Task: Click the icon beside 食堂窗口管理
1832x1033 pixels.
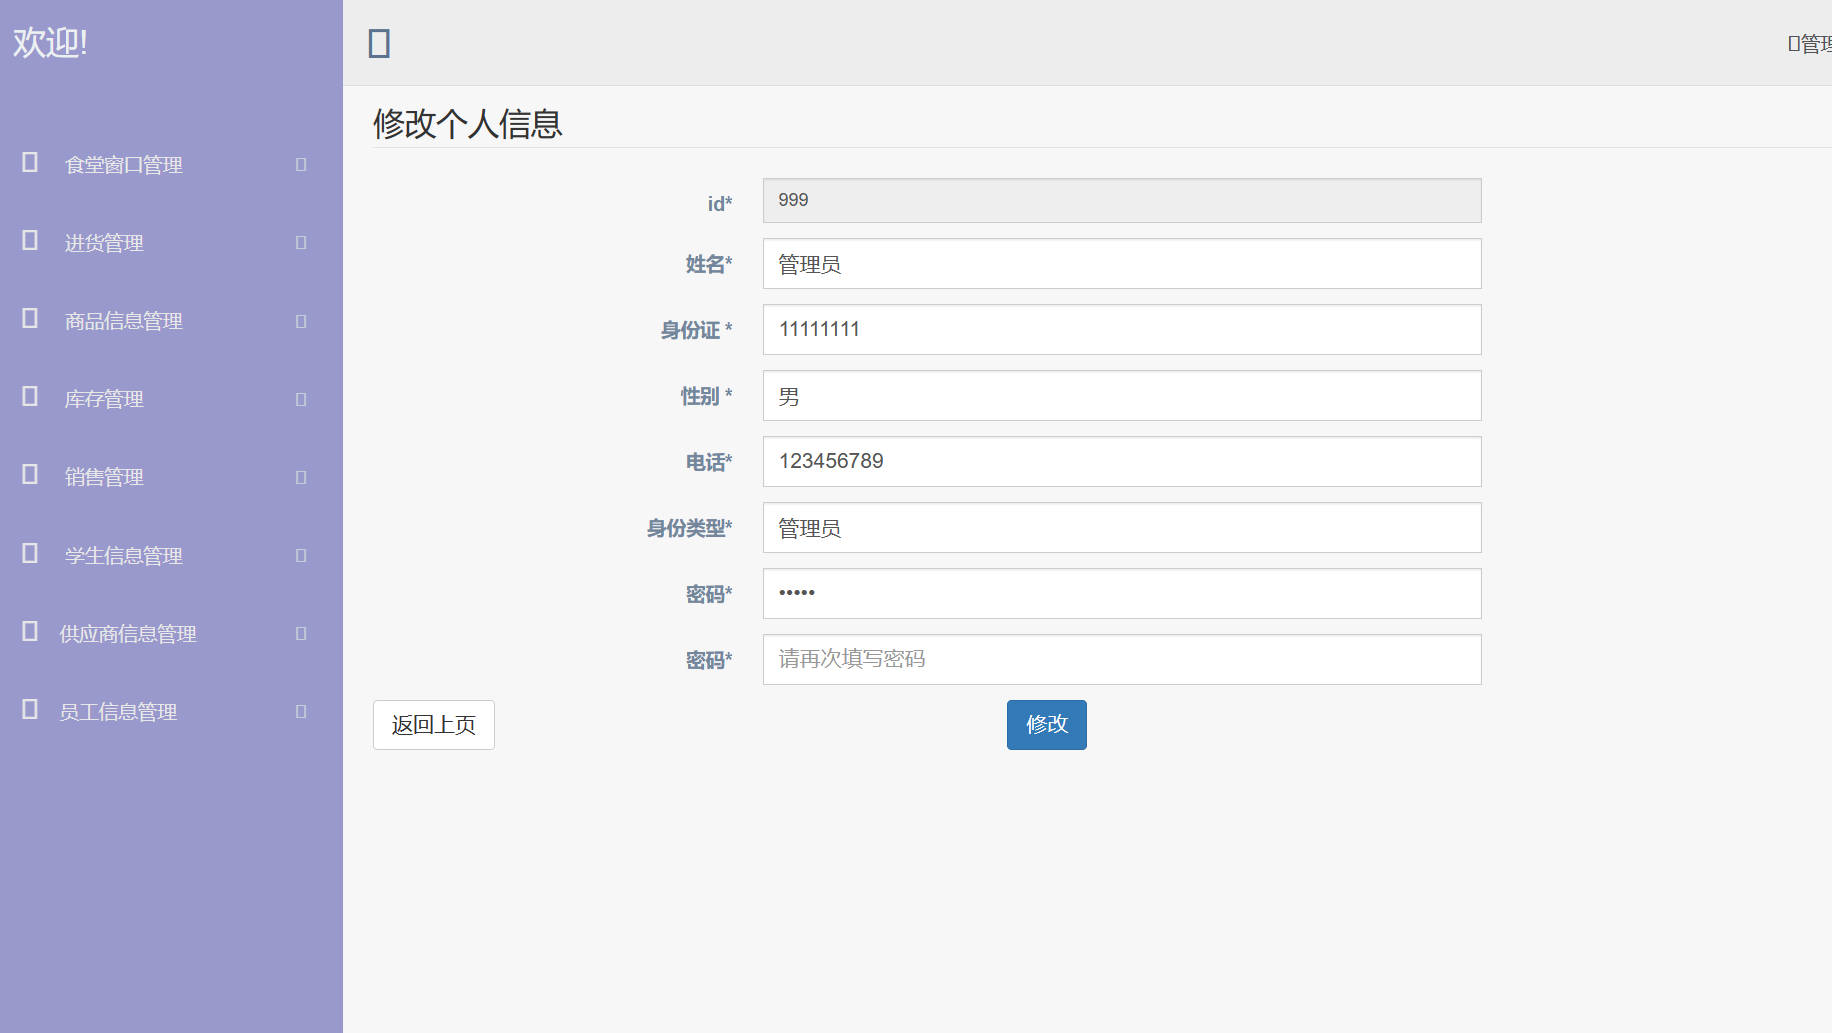Action: [30, 163]
